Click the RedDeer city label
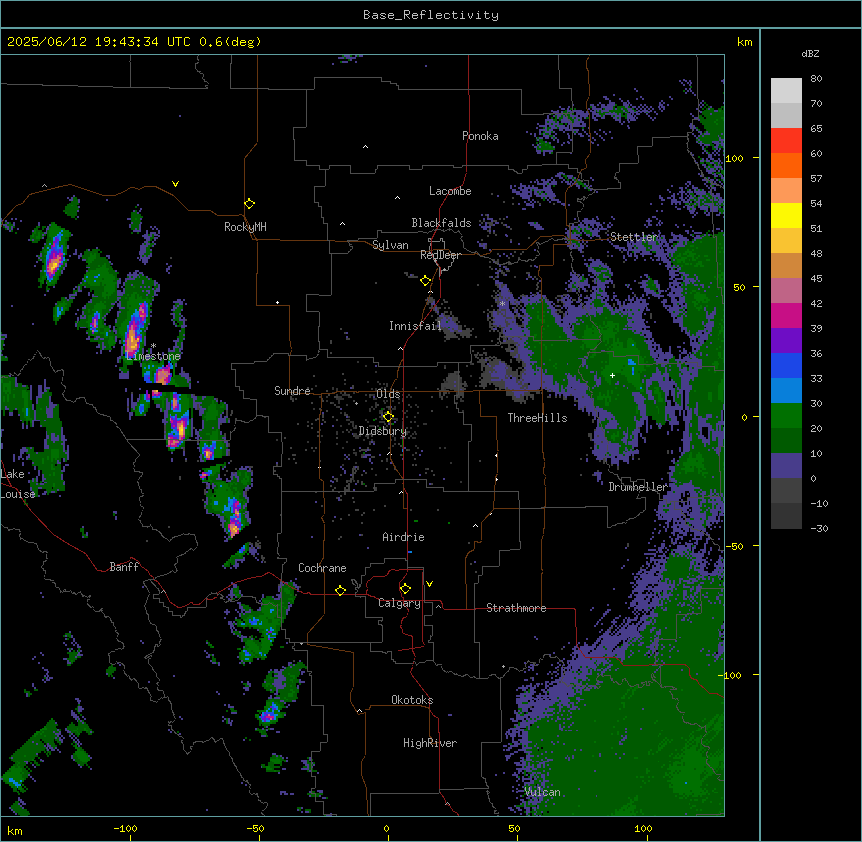862x842 pixels. click(x=440, y=255)
